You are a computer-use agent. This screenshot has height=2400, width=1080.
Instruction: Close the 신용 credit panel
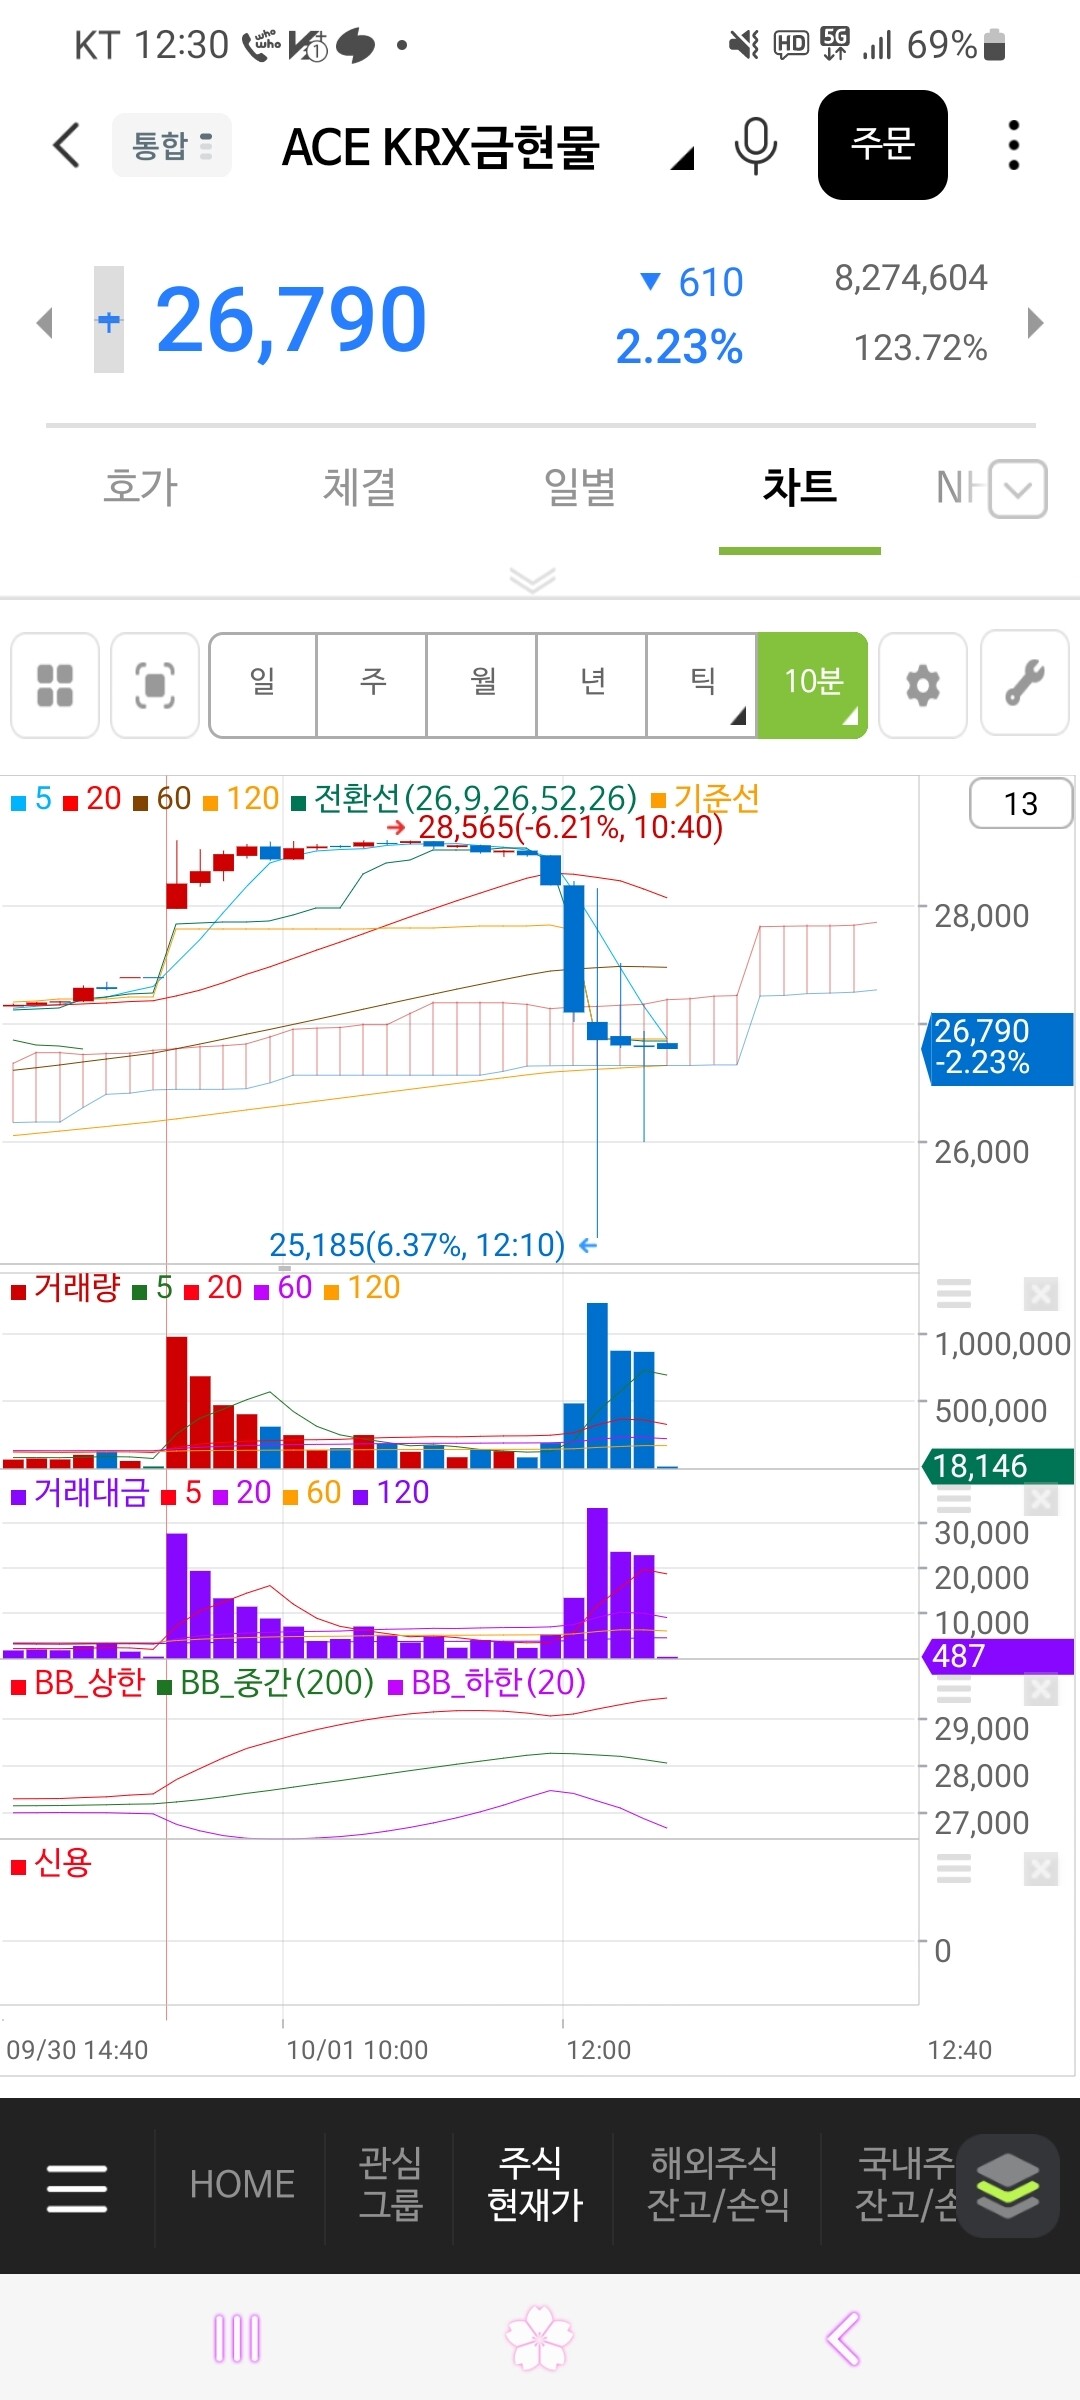[x=1041, y=1868]
